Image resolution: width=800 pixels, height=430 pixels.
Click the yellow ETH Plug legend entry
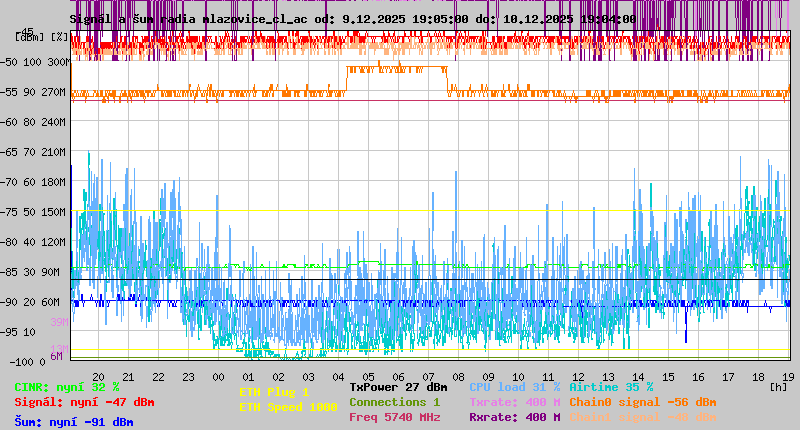[274, 392]
